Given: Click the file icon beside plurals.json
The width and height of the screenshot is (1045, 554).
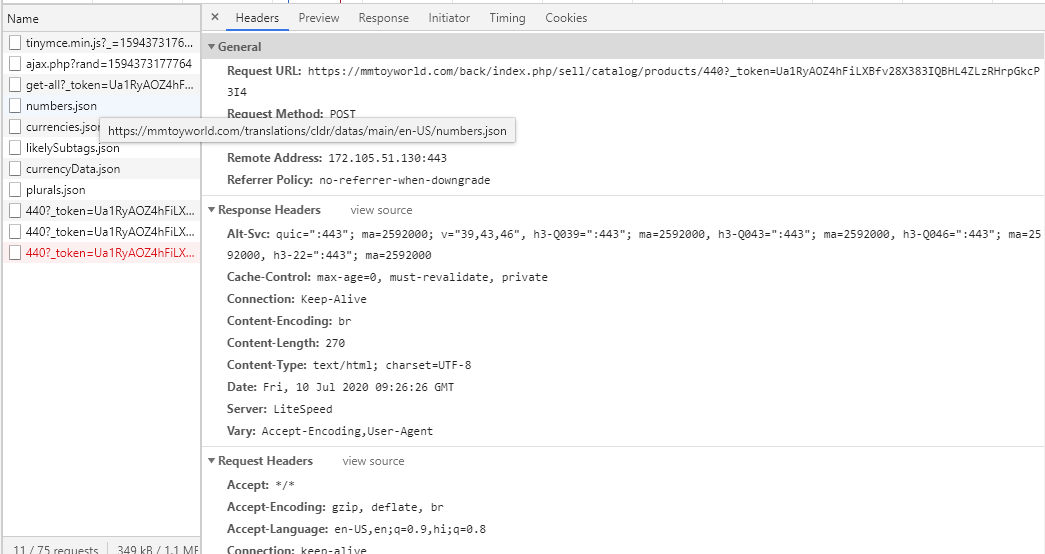Looking at the screenshot, I should [x=15, y=190].
